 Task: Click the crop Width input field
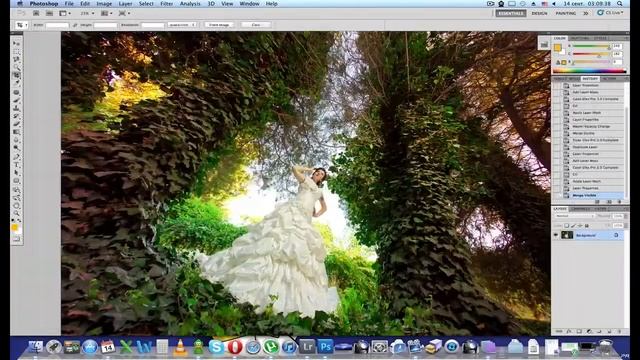[57, 25]
